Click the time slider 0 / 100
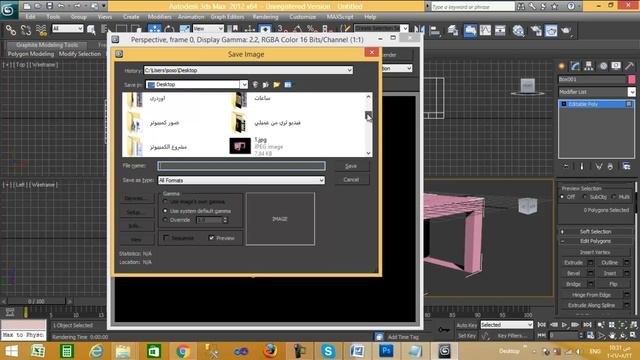The height and width of the screenshot is (360, 640). click(x=36, y=301)
